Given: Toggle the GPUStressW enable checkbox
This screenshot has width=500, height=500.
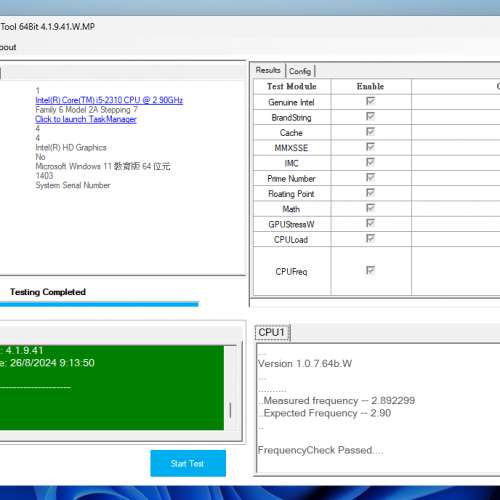Looking at the screenshot, I should [x=370, y=223].
